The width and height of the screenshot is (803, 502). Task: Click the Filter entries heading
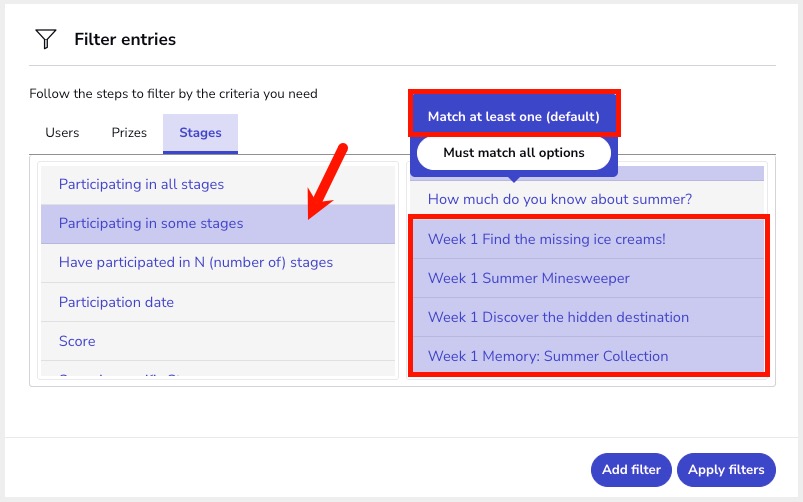tap(125, 40)
